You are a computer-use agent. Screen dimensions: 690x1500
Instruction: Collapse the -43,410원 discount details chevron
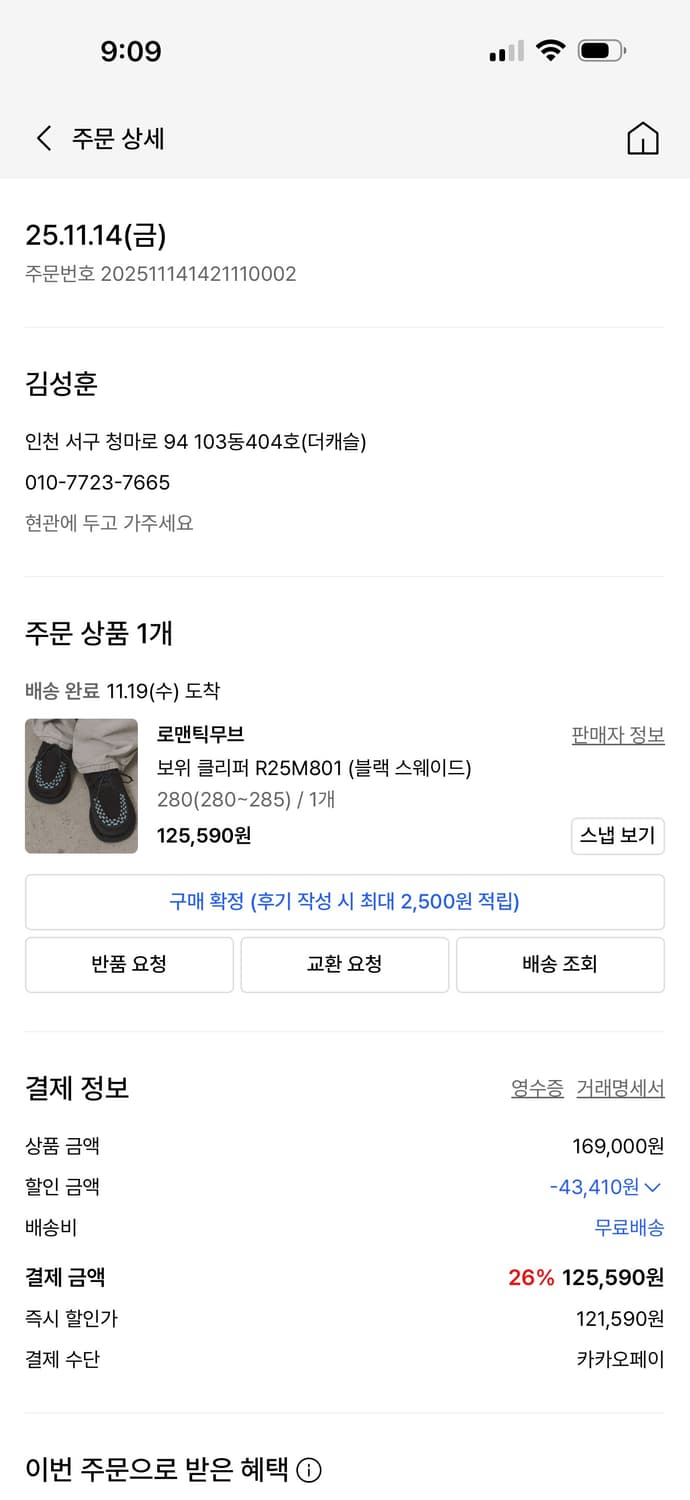coord(655,1187)
